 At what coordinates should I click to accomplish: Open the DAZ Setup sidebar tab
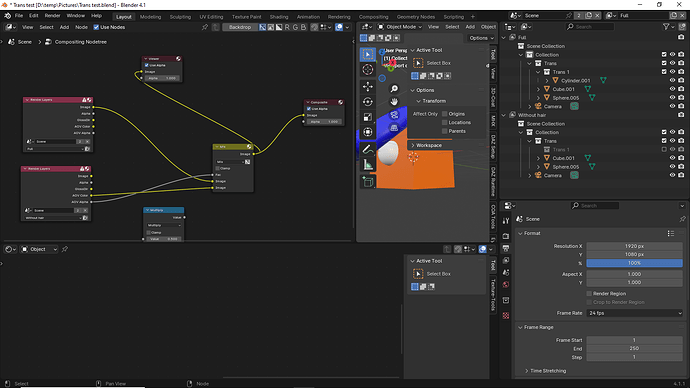click(493, 146)
